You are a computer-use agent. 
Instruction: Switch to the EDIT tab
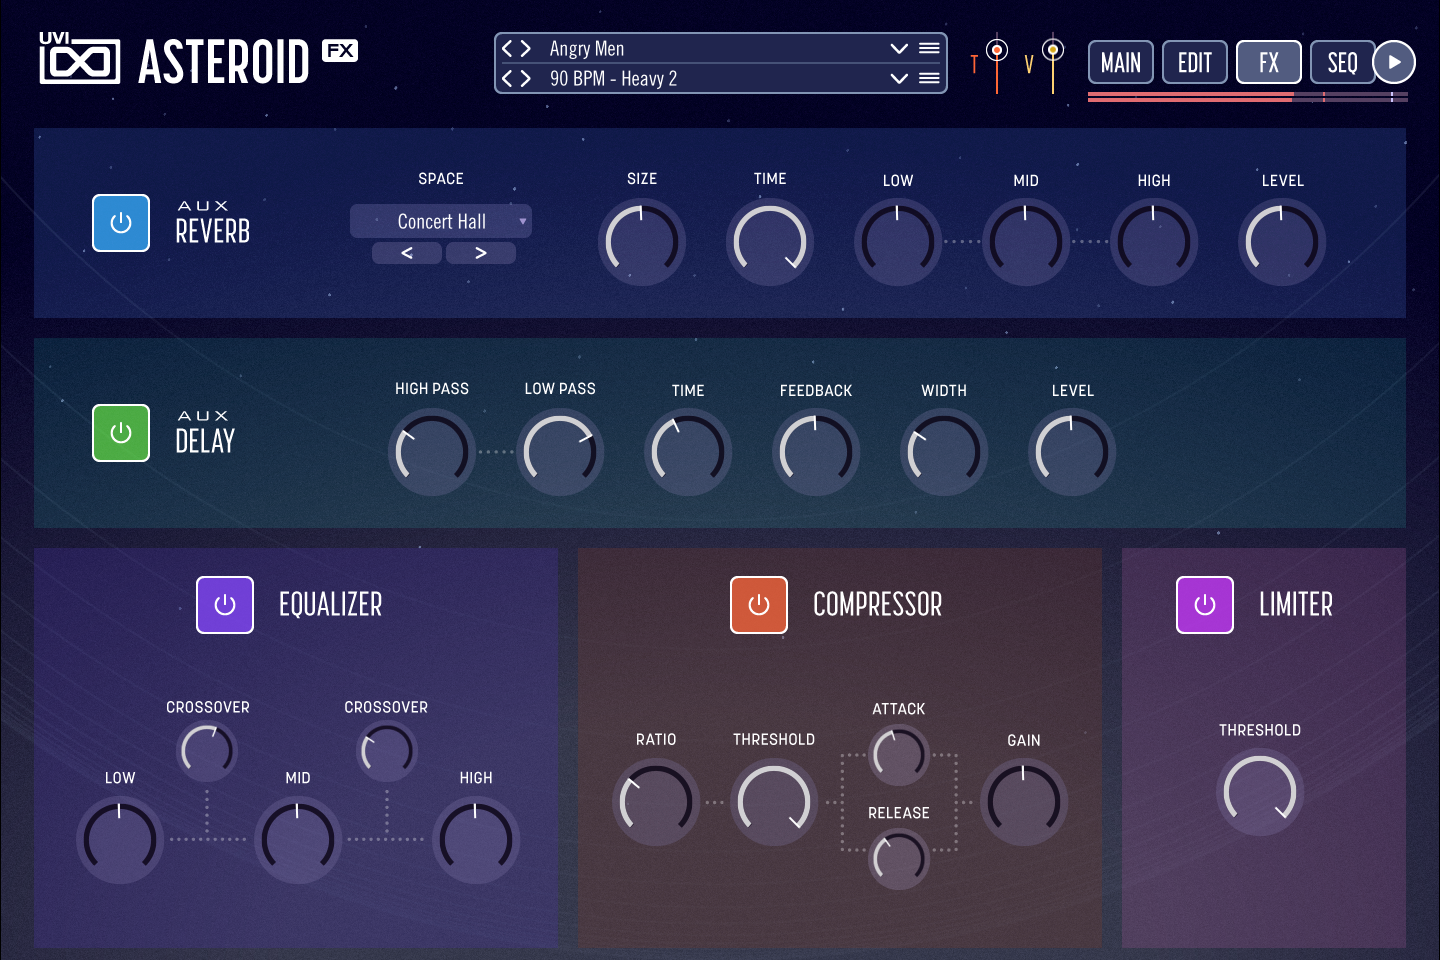(1195, 63)
